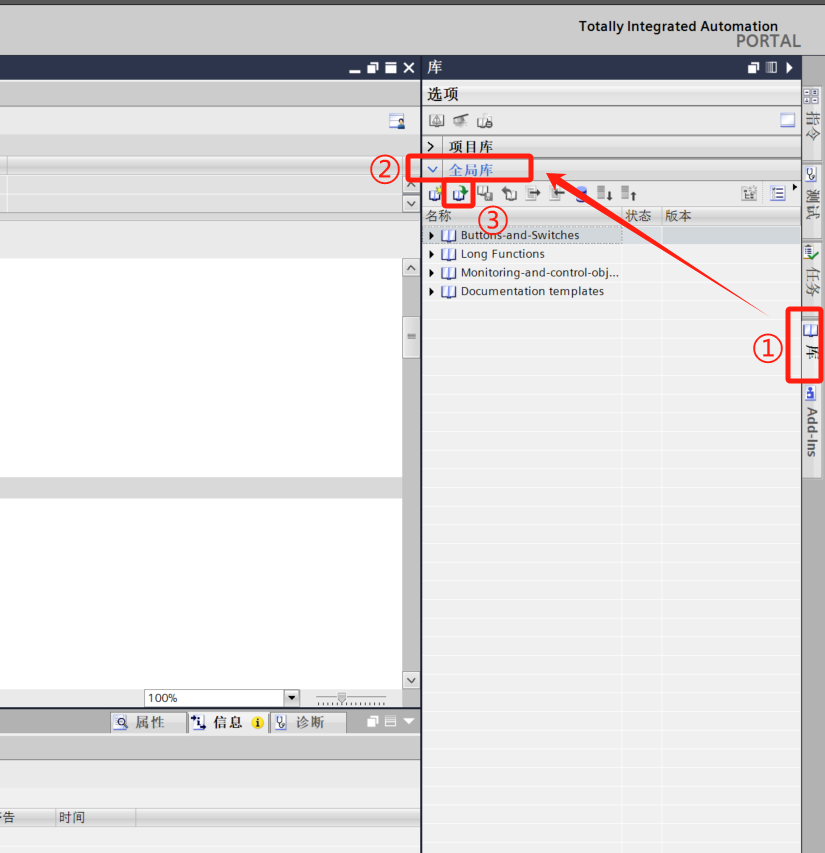825x853 pixels.
Task: Expand the 项目库 section
Action: pyautogui.click(x=431, y=146)
